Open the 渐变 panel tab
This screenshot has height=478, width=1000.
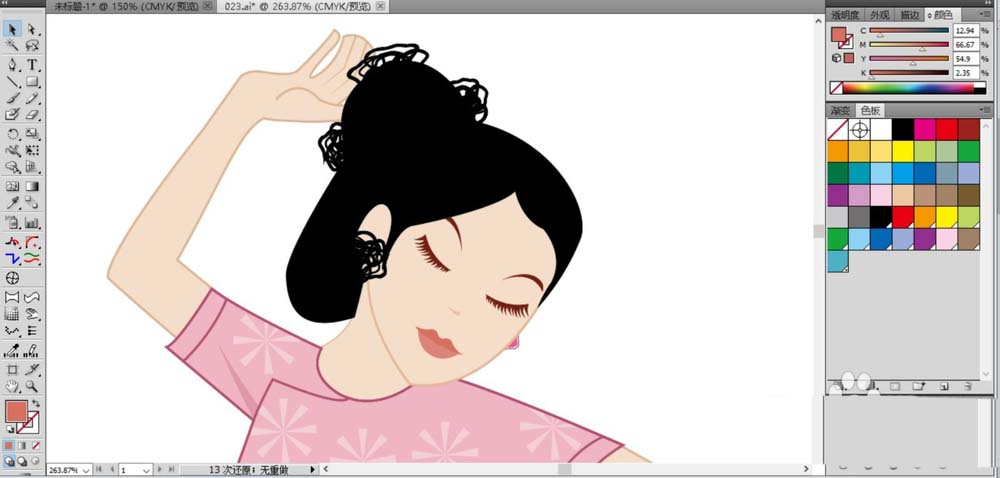coord(840,110)
